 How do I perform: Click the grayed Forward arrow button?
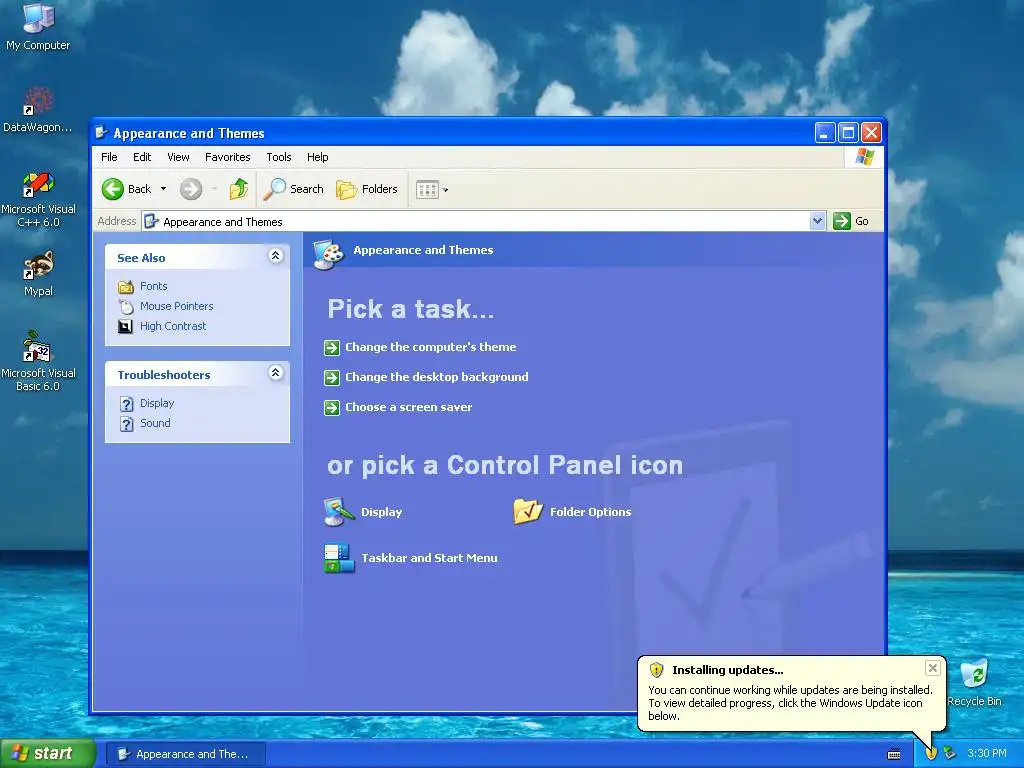click(191, 189)
